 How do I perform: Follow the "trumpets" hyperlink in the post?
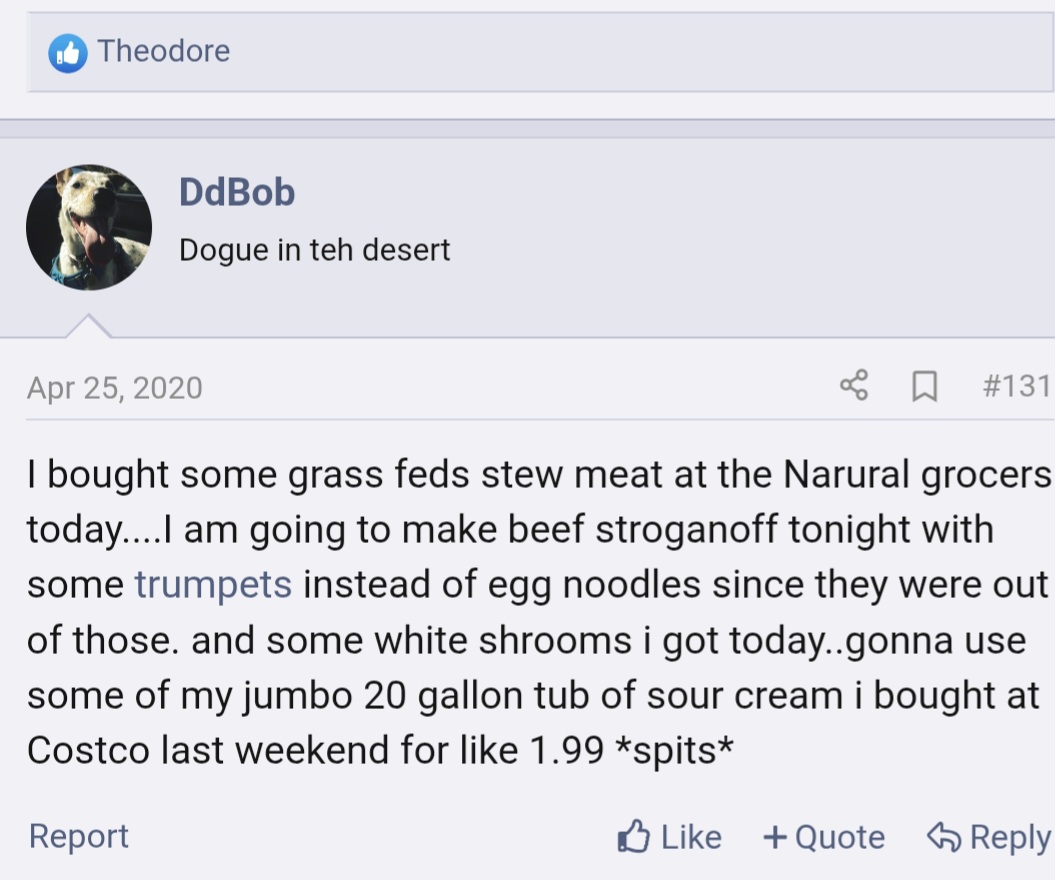tap(213, 584)
